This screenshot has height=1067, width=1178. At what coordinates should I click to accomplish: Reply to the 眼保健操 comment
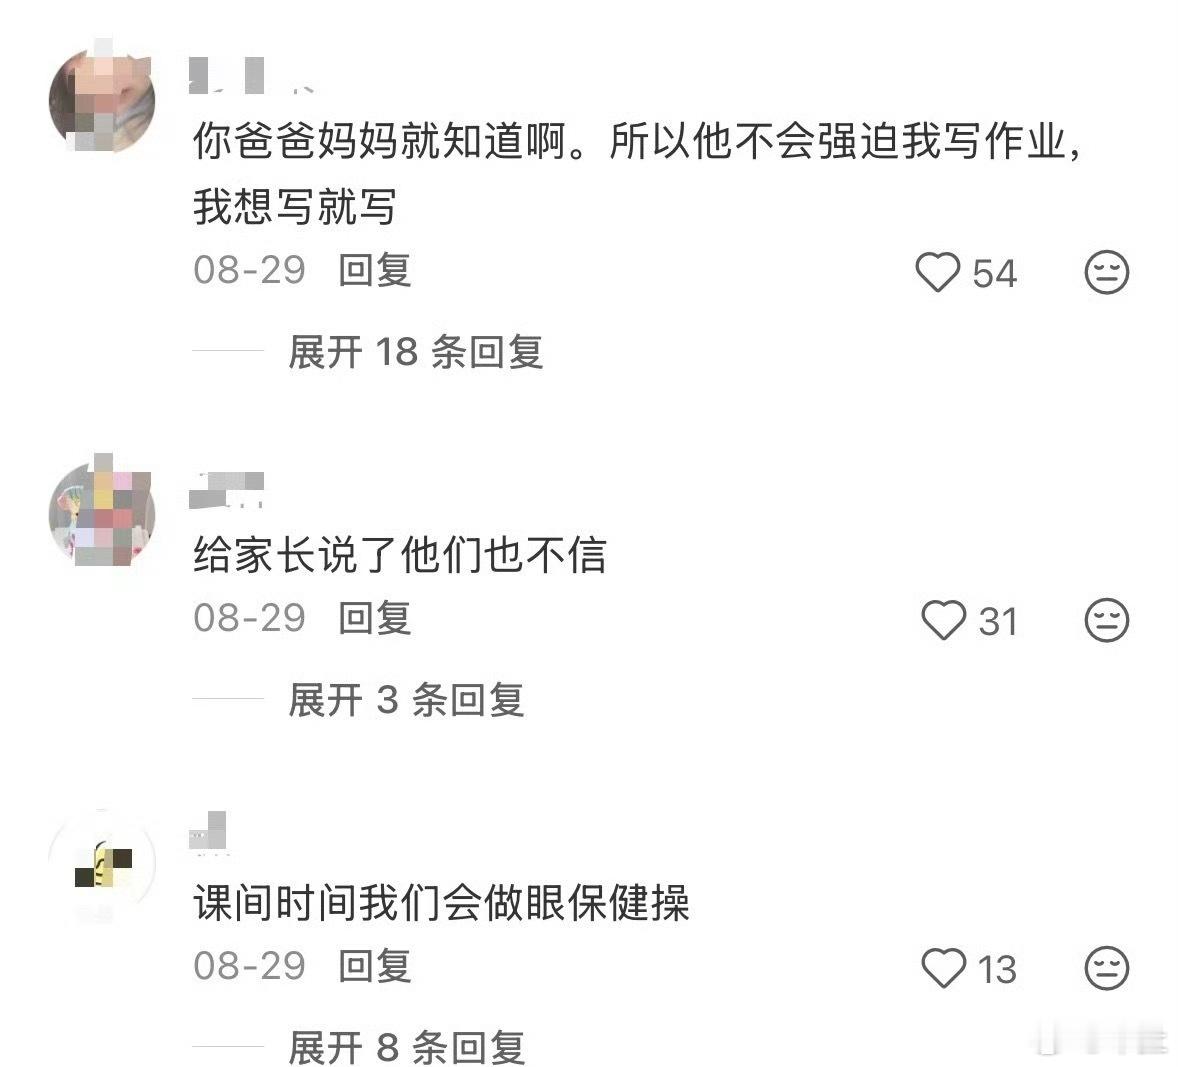pyautogui.click(x=374, y=966)
